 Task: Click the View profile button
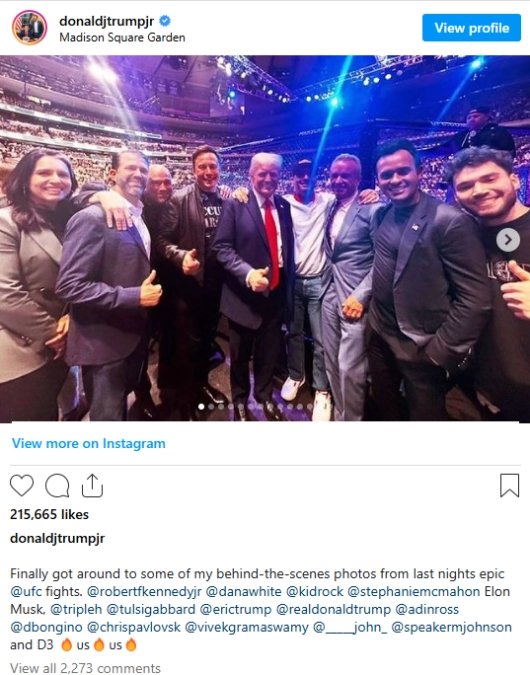coord(471,28)
